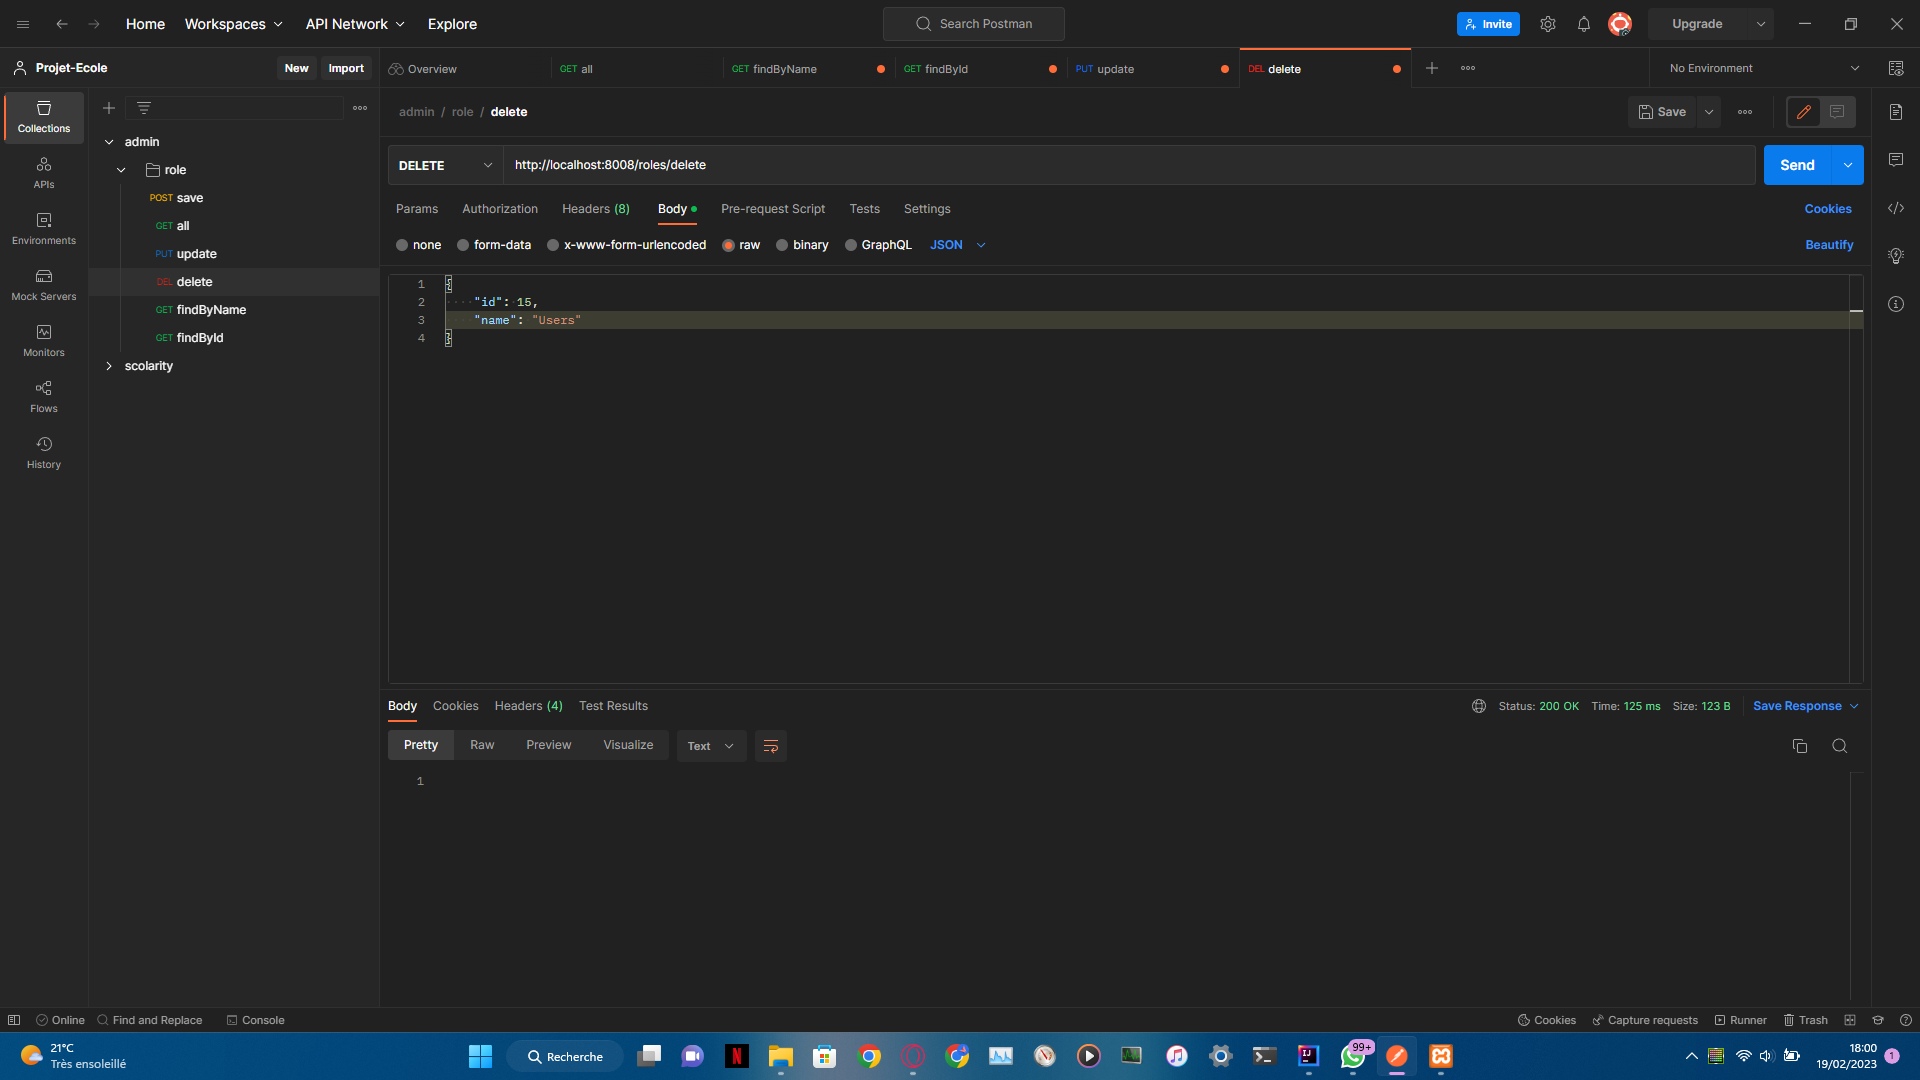
Task: Open the Send options arrow
Action: pyautogui.click(x=1848, y=165)
